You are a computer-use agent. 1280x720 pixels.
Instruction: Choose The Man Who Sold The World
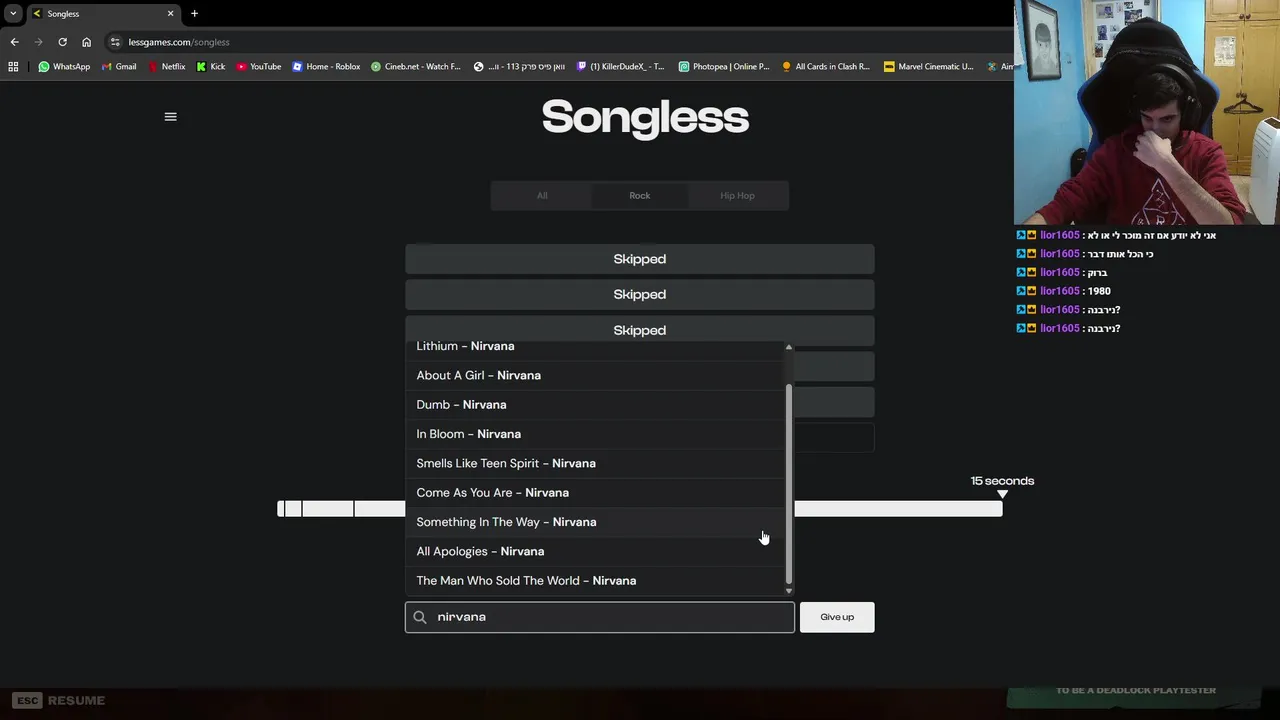pyautogui.click(x=595, y=581)
